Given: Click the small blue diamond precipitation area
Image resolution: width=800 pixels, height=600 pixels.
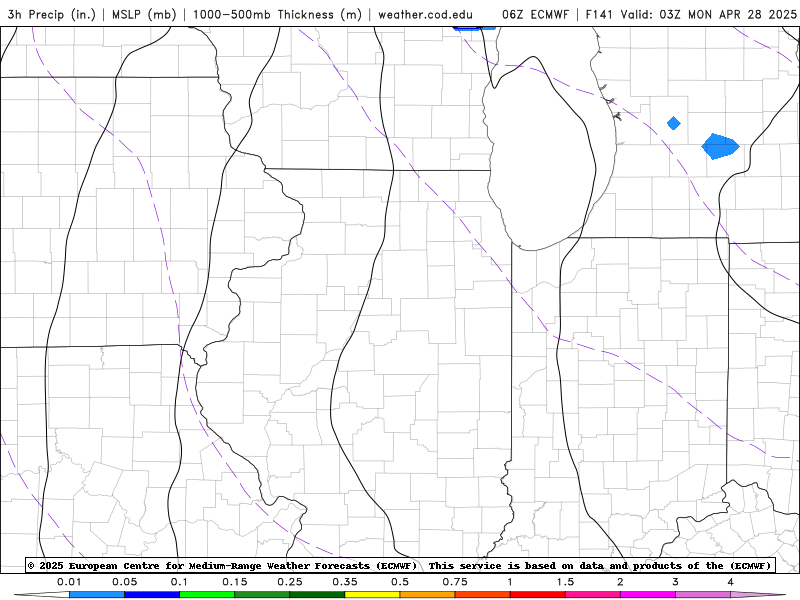Looking at the screenshot, I should (x=674, y=123).
